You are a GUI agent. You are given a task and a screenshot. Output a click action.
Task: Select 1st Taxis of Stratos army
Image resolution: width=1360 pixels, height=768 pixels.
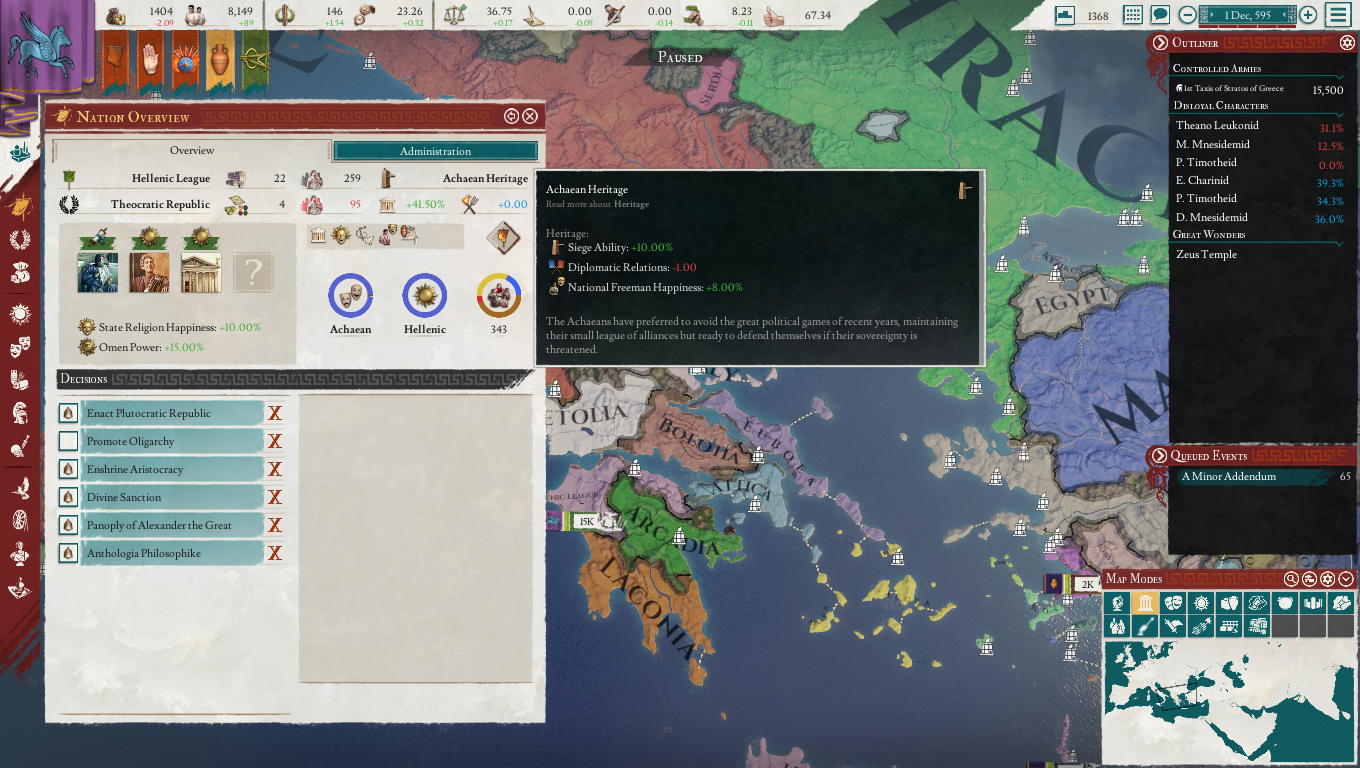pos(1260,89)
